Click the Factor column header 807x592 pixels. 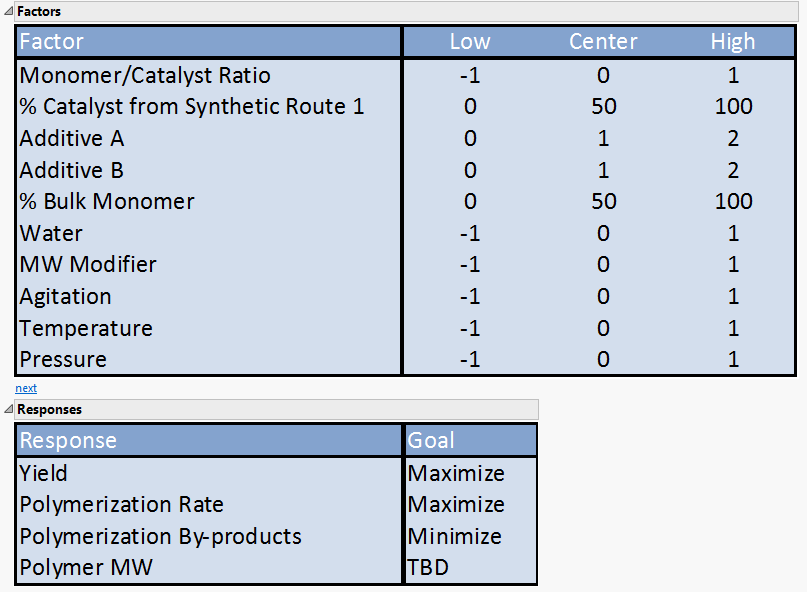[x=52, y=42]
